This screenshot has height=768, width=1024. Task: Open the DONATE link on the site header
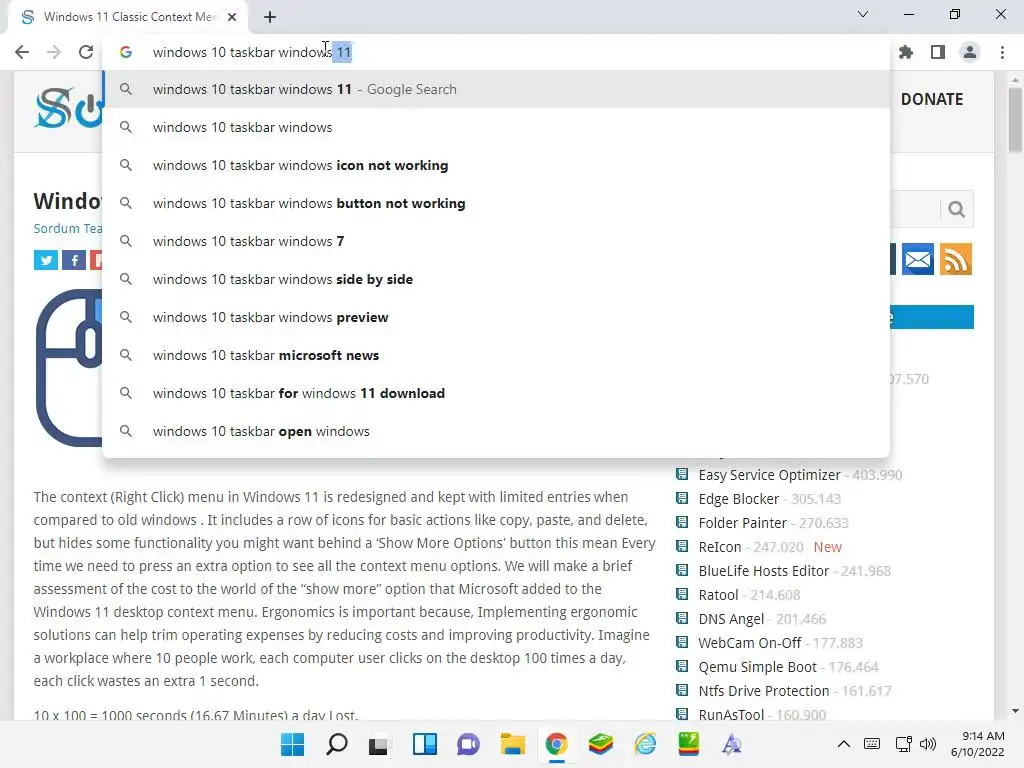(x=932, y=99)
